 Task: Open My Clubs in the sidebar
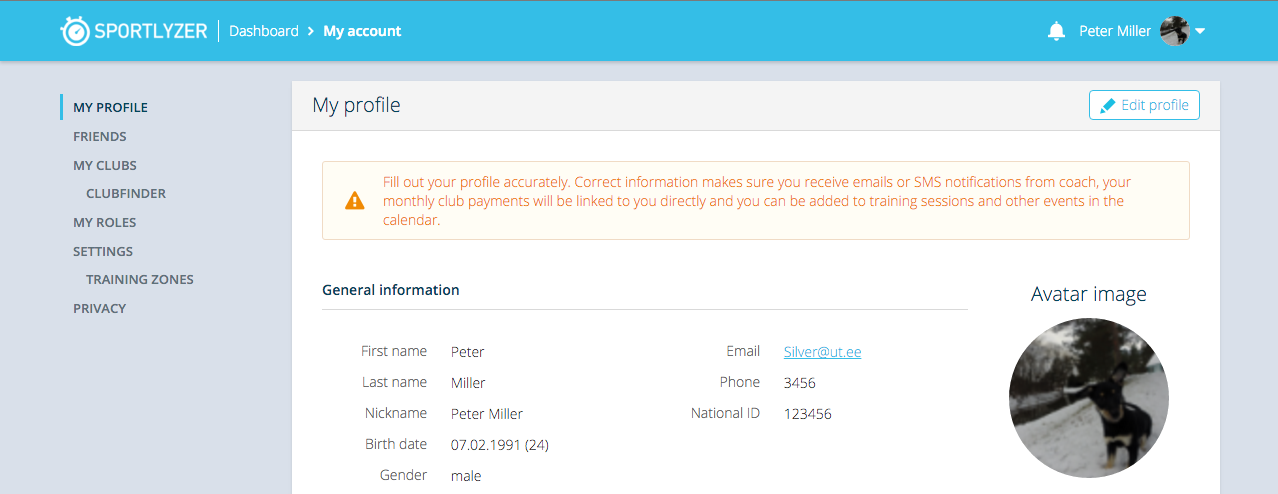coord(105,165)
